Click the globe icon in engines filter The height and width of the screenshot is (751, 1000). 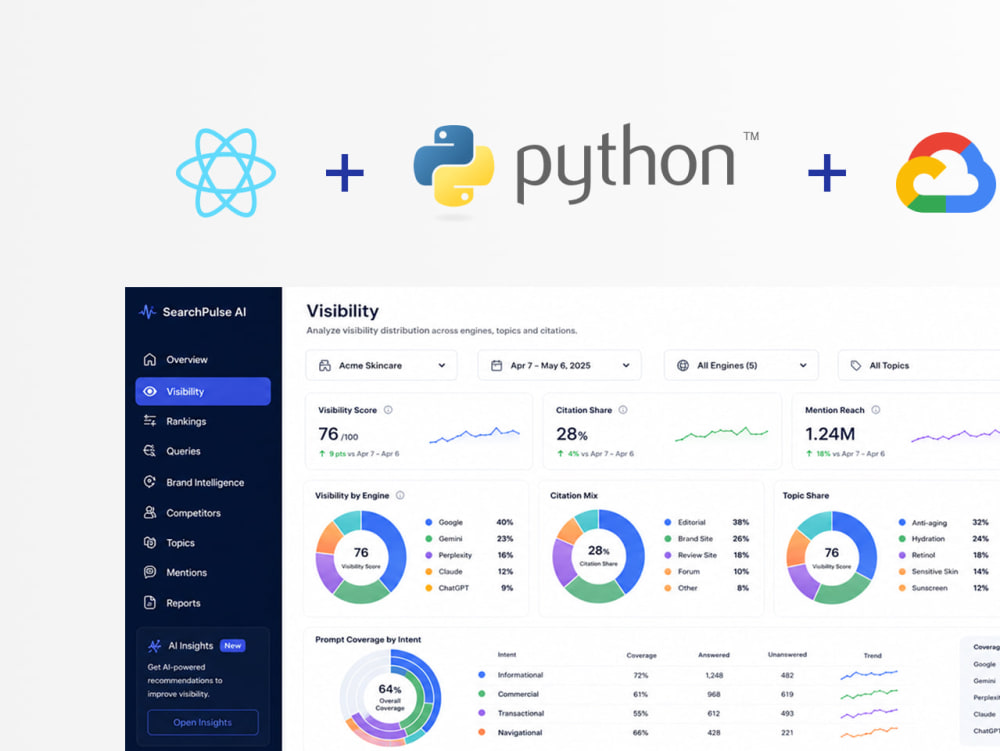tap(682, 365)
